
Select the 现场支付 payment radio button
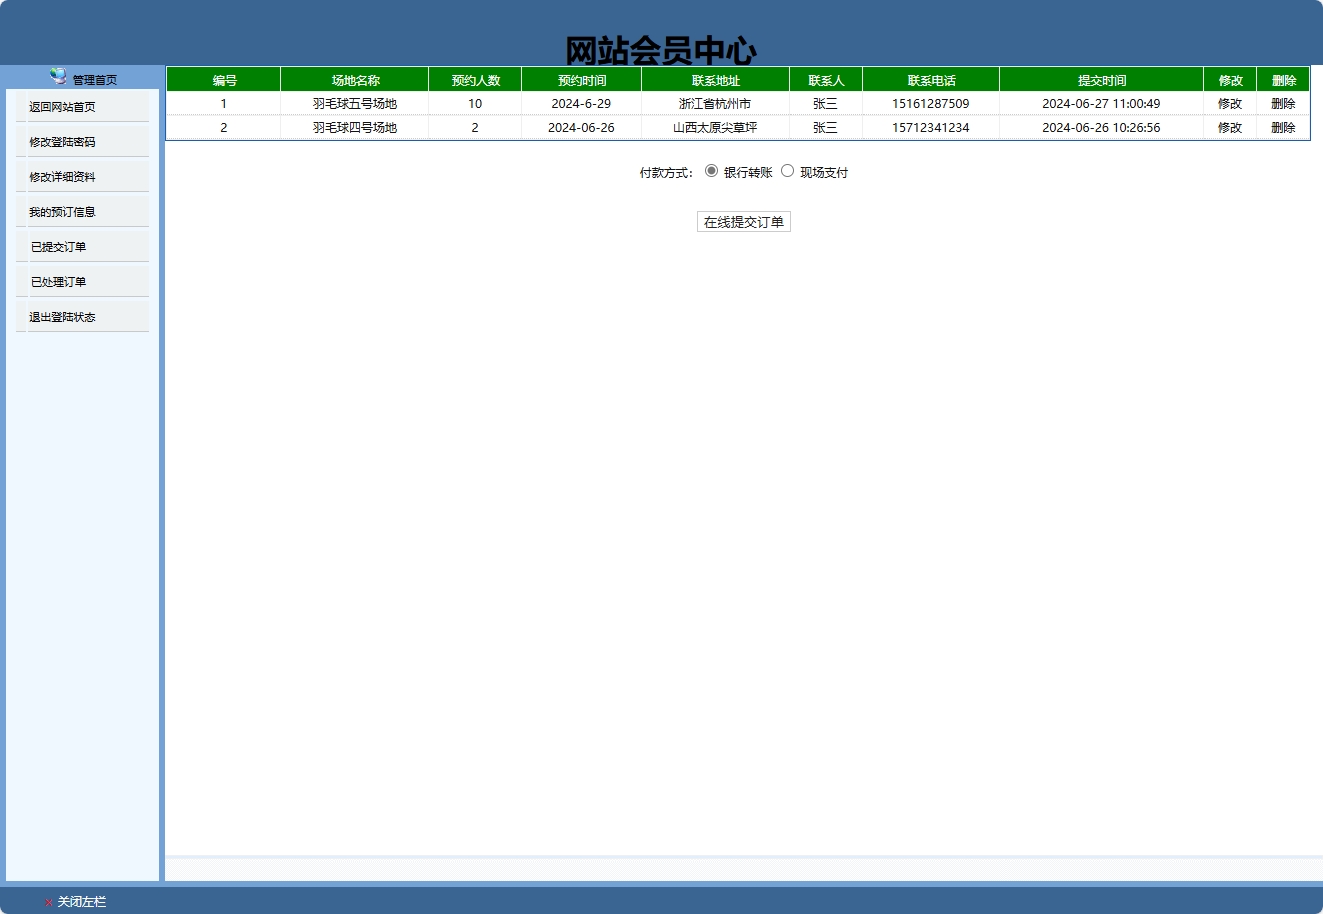click(x=789, y=172)
